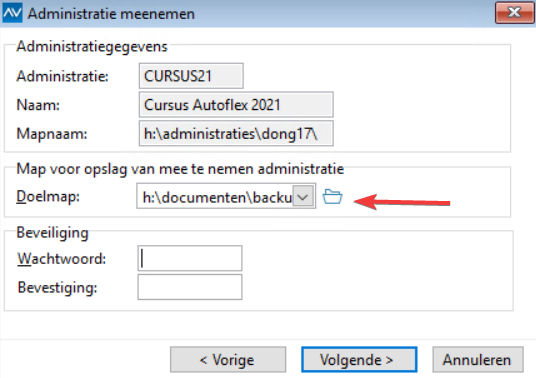
Task: Click the Doelmap label
Action: [x=48, y=197]
